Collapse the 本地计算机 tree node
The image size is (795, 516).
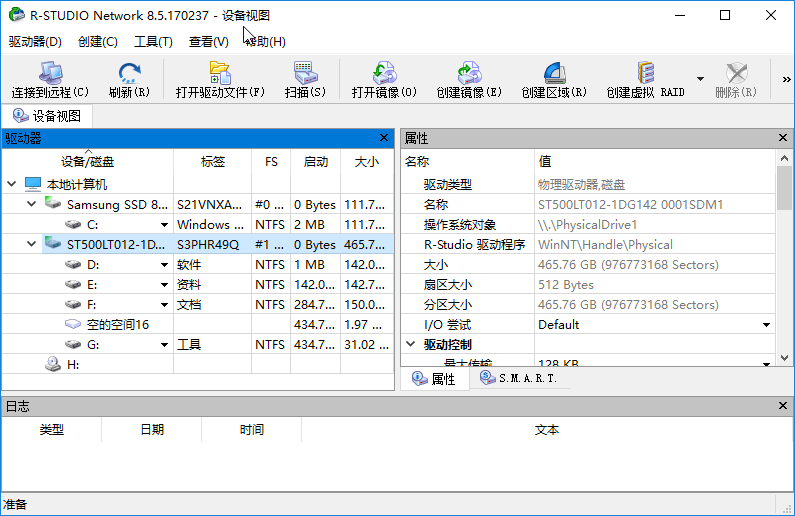click(x=12, y=184)
